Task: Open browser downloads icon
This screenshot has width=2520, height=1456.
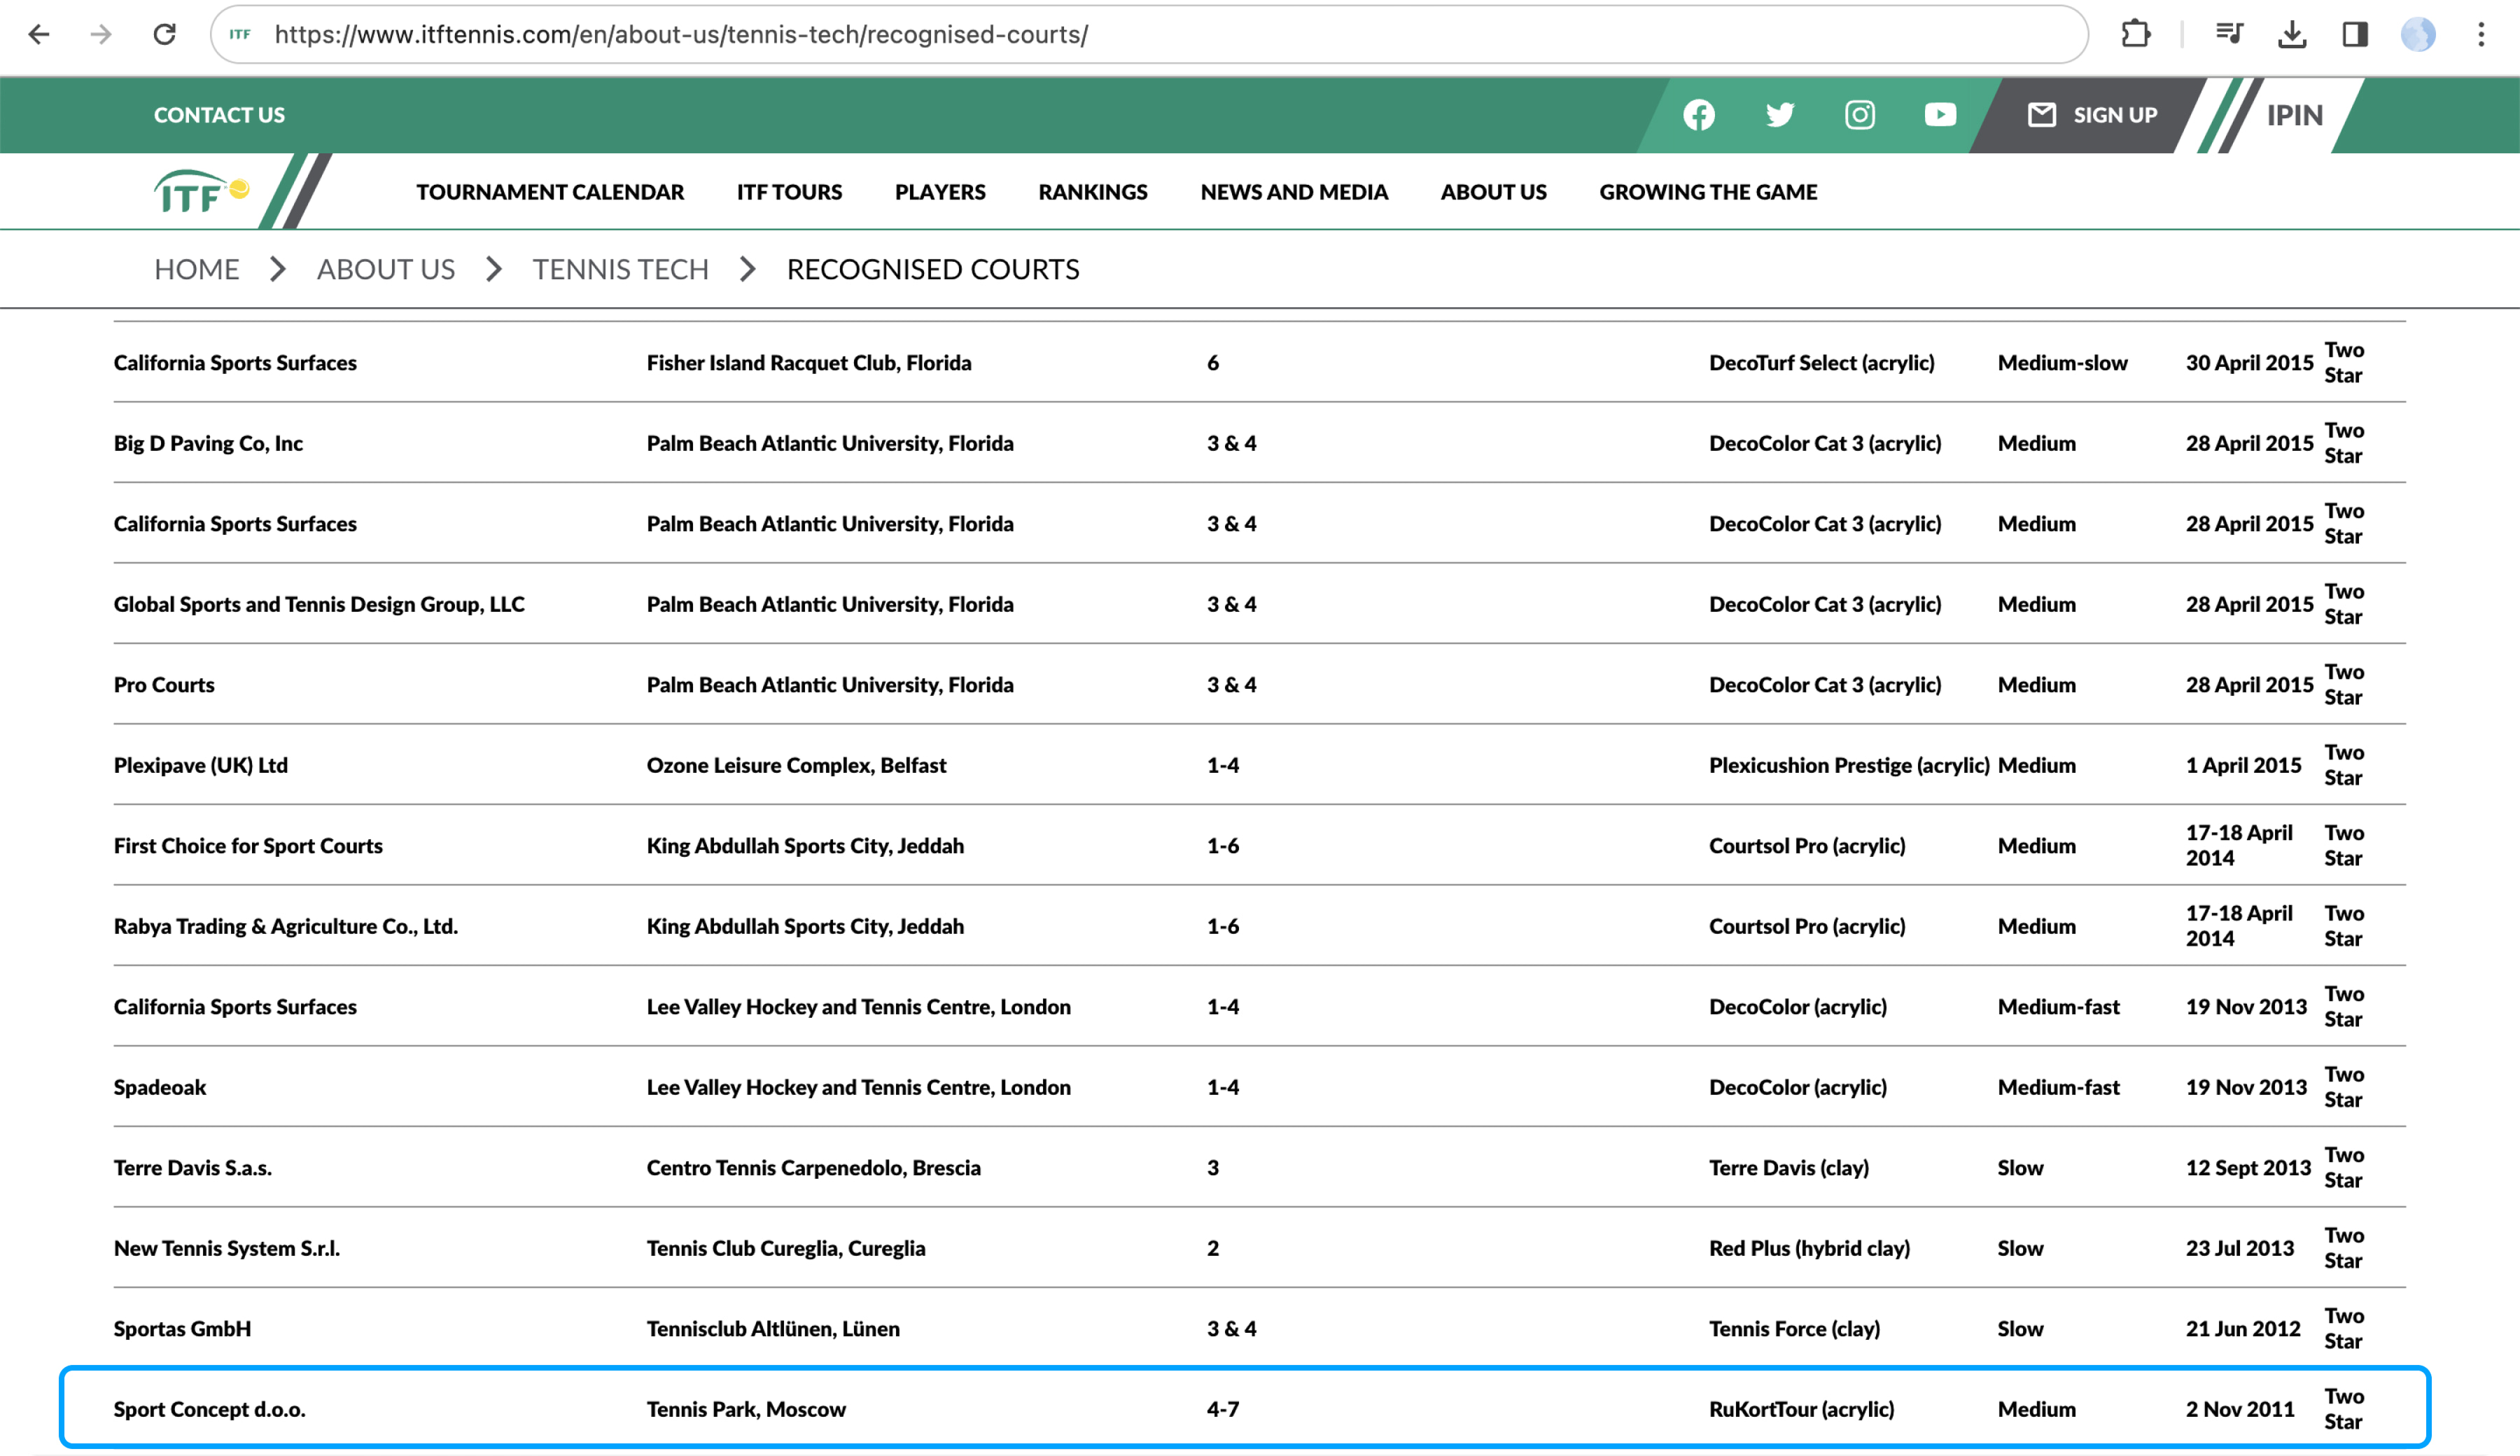Action: coord(2291,35)
